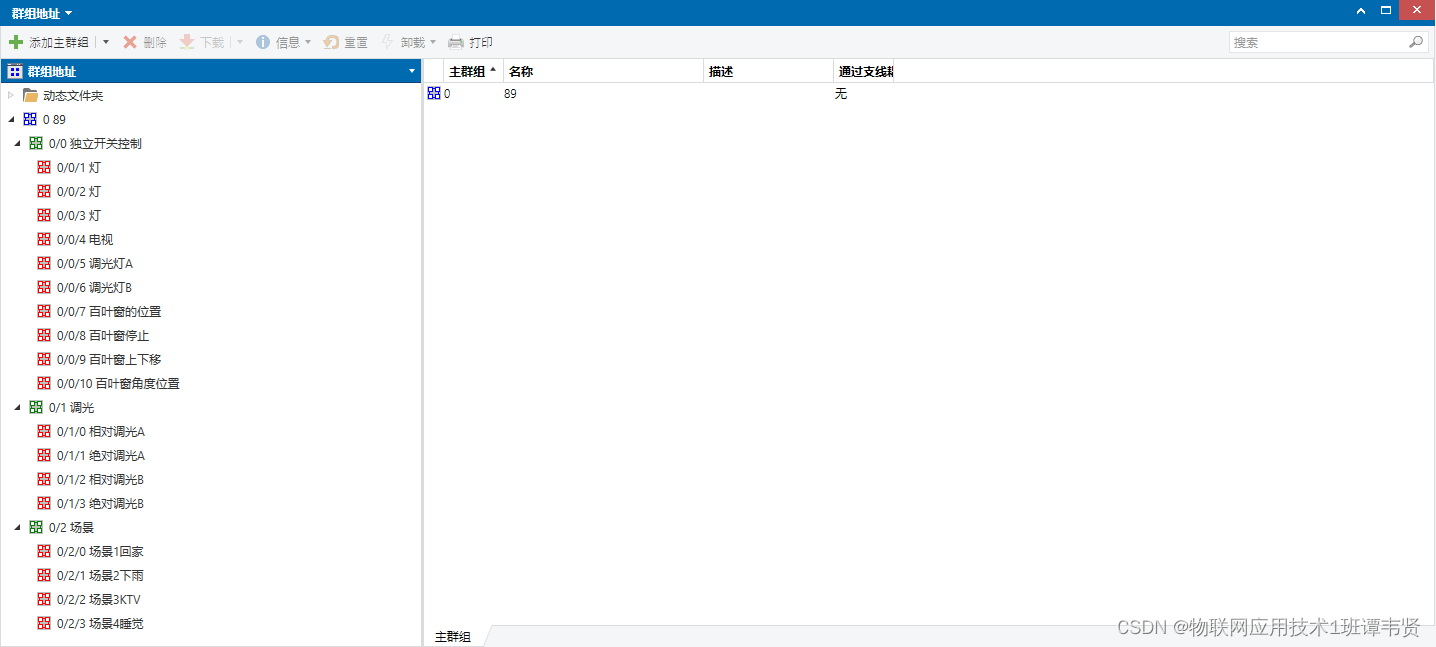This screenshot has height=647, width=1436.
Task: Open dropdown arrow beside 添加主群组
Action: [106, 42]
